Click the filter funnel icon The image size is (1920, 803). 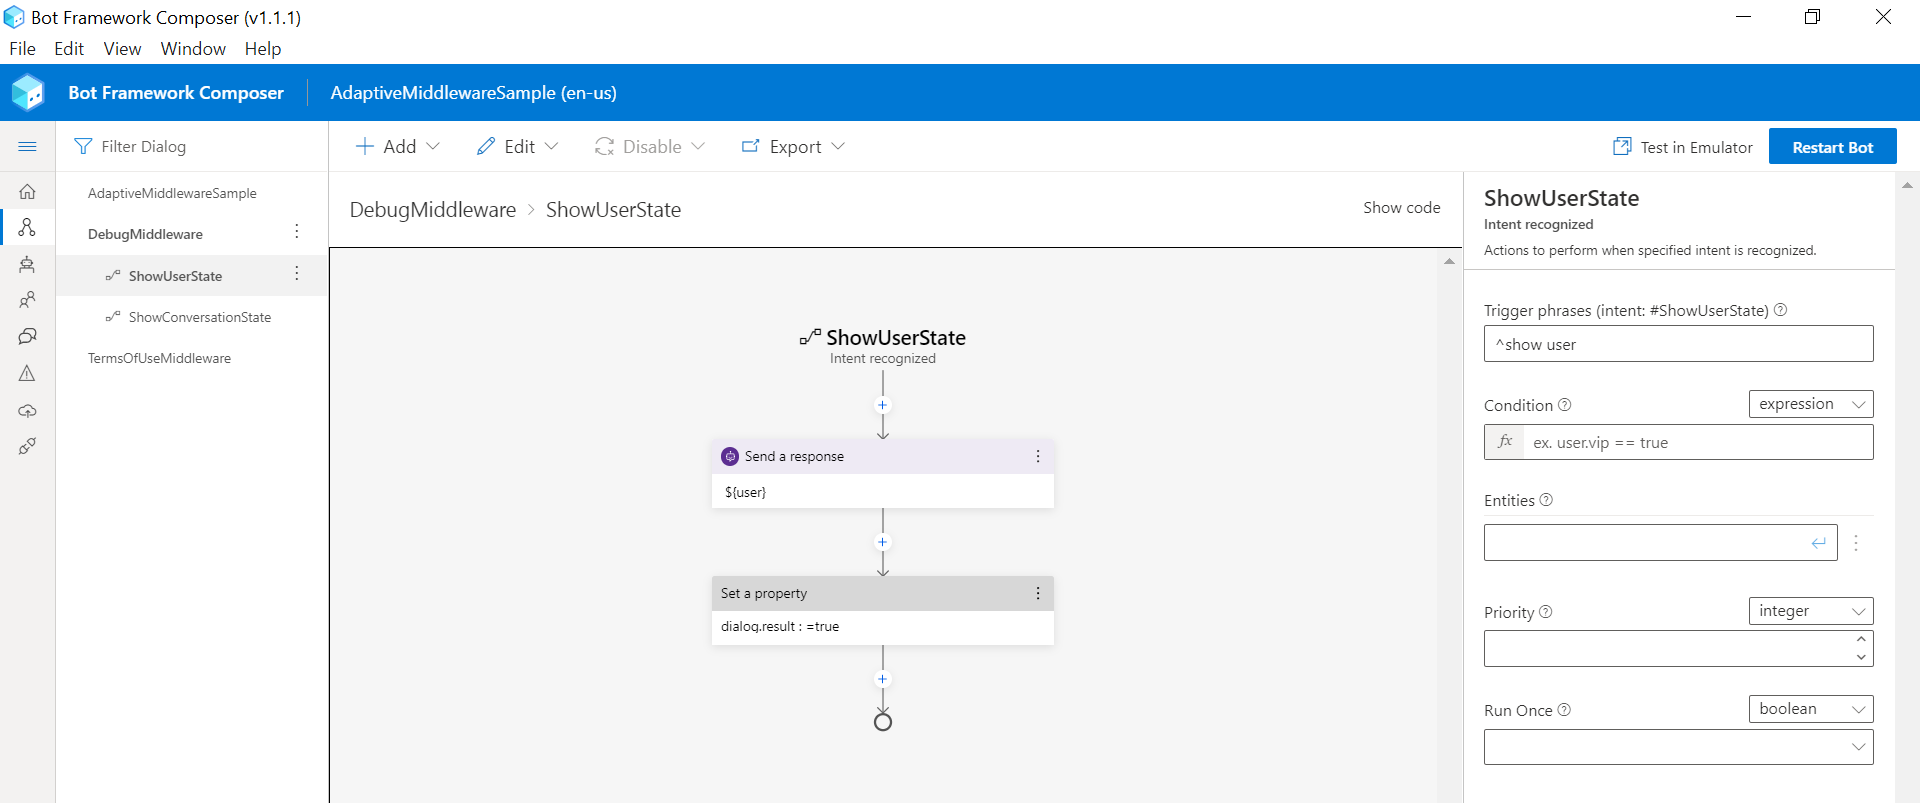tap(83, 146)
